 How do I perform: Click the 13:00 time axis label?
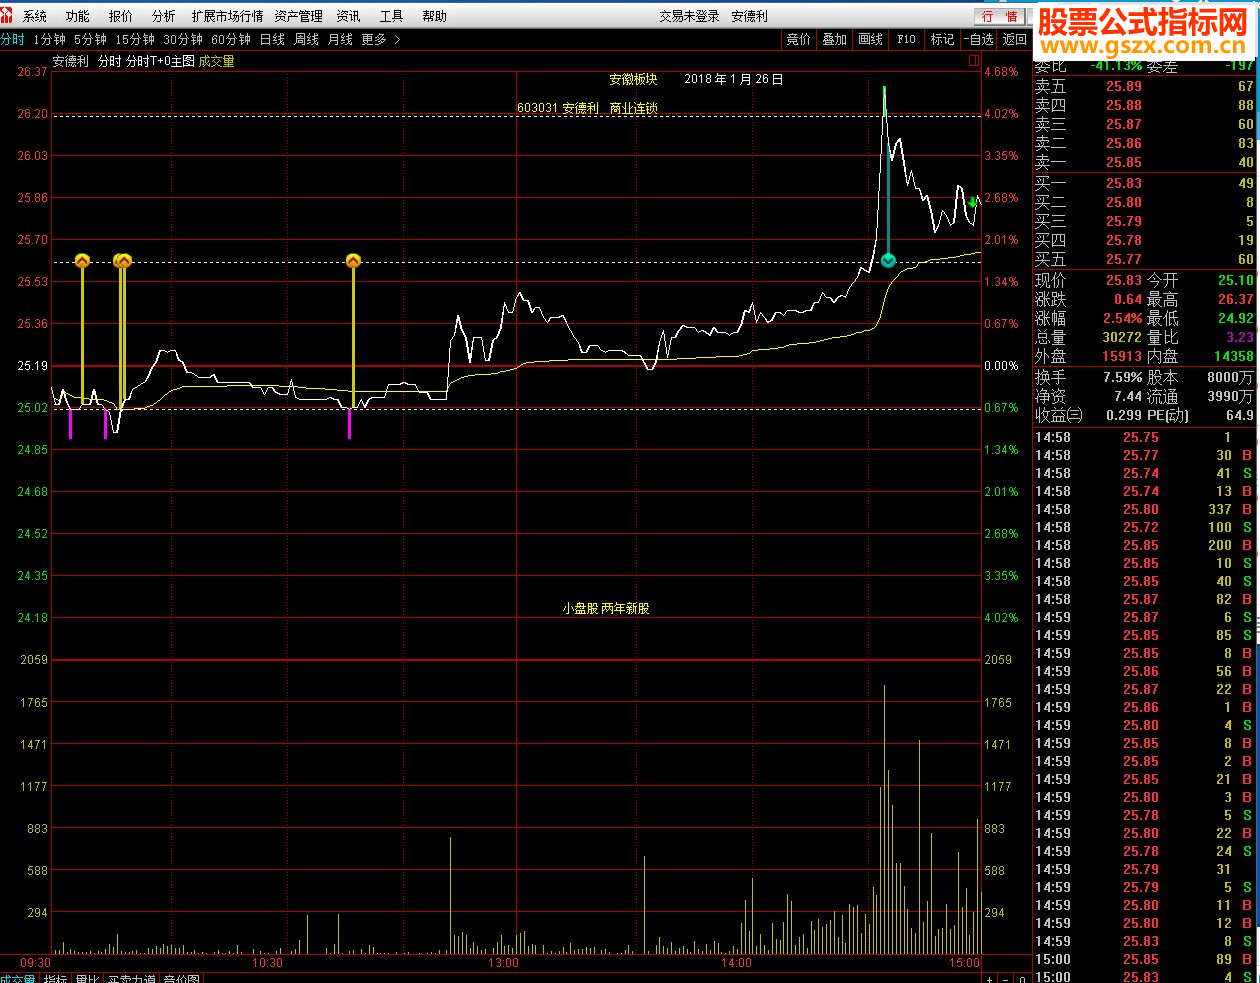point(503,963)
